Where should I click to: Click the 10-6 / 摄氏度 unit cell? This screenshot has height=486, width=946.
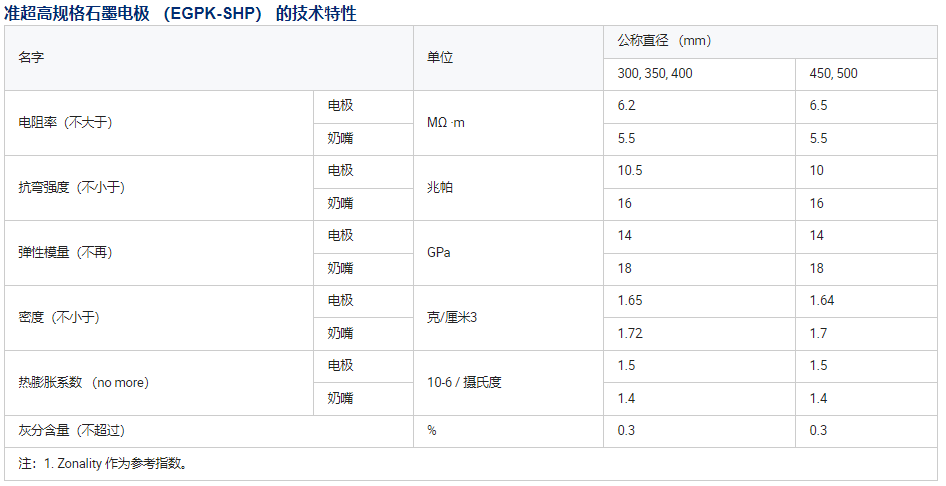coord(464,383)
